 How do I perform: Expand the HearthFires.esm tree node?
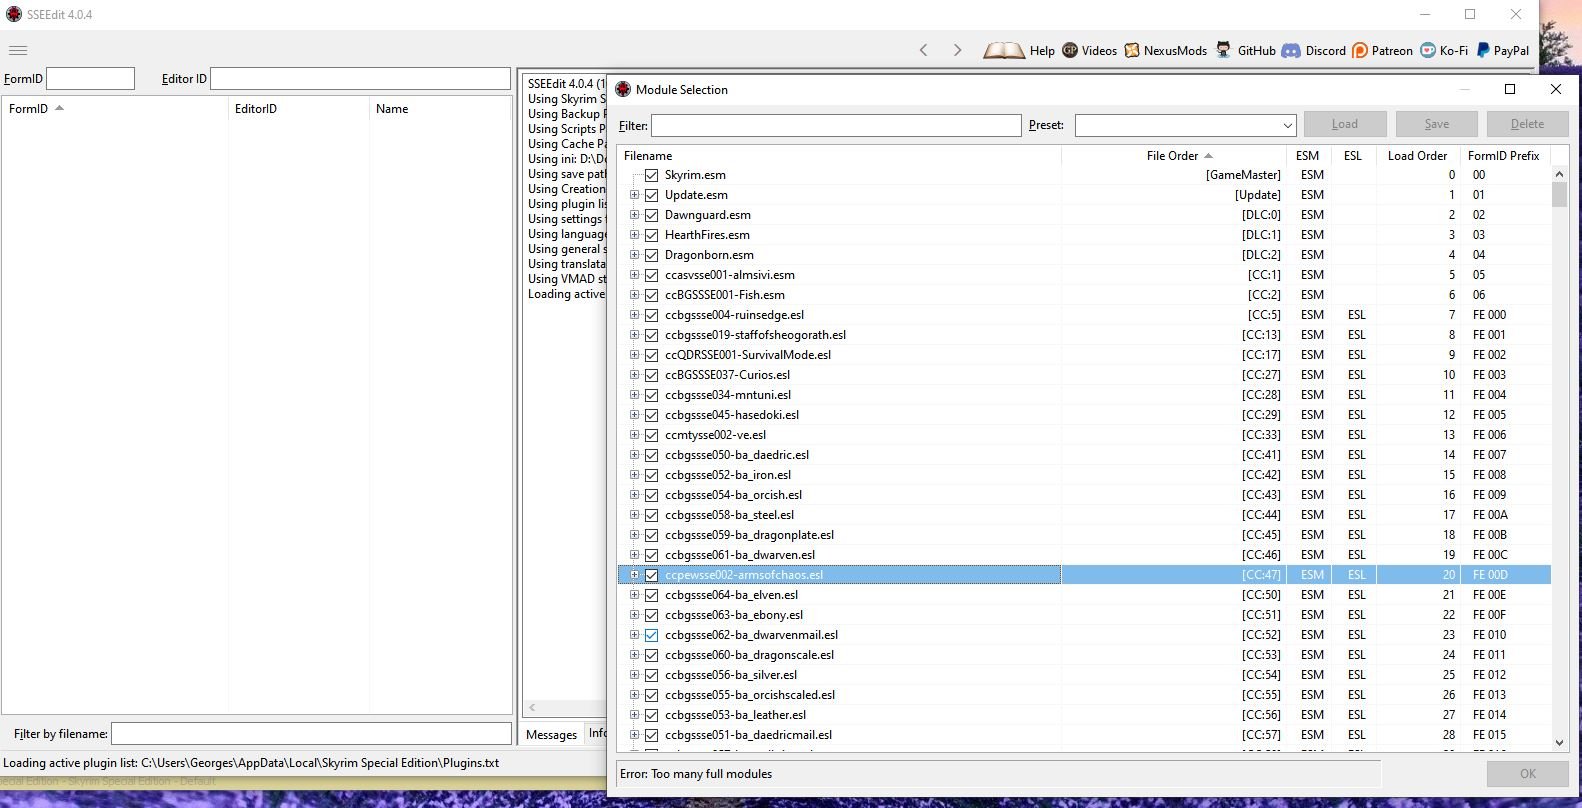pos(634,235)
